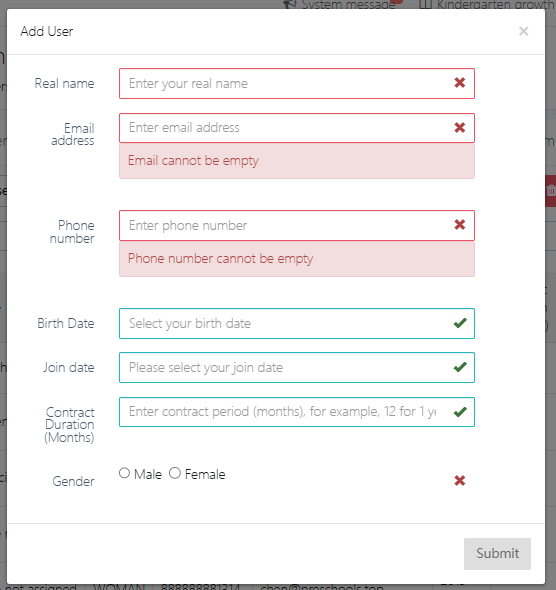Open the Birth Date picker field
The image size is (556, 590).
pyautogui.click(x=297, y=324)
